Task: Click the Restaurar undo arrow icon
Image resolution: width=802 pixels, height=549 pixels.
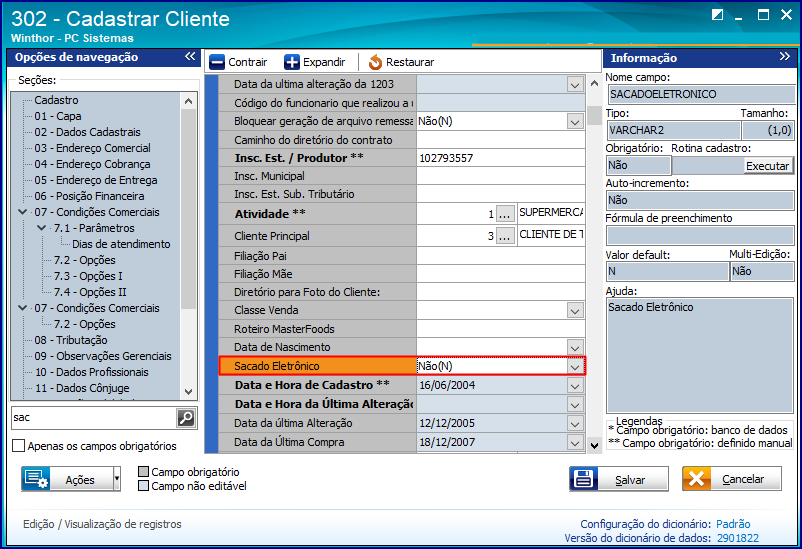Action: (x=375, y=62)
